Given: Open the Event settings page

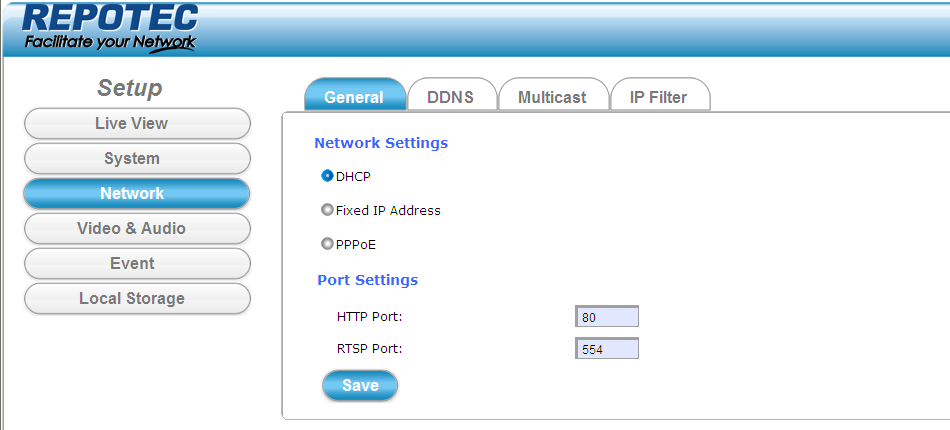Looking at the screenshot, I should pos(137,264).
